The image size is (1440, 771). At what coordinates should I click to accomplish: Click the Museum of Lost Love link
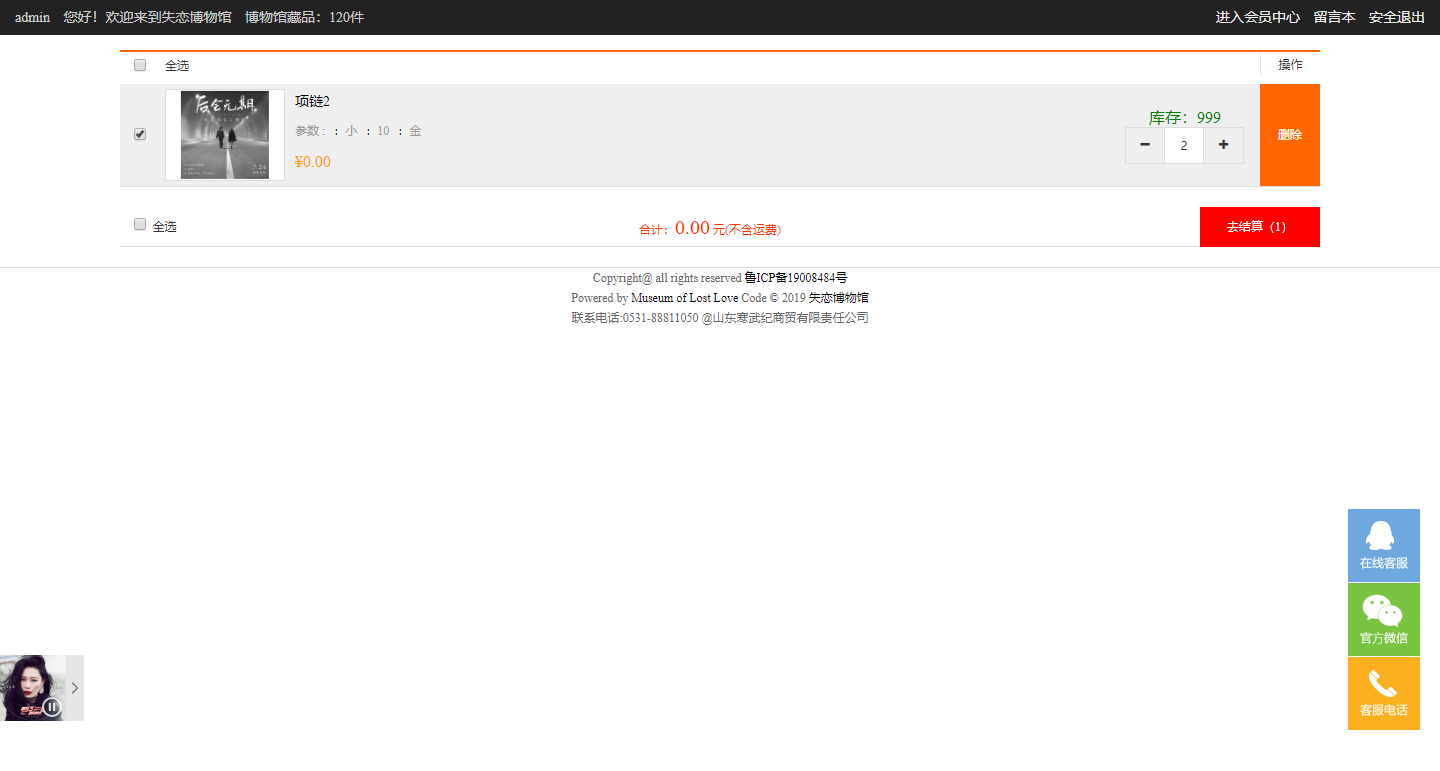(x=684, y=298)
